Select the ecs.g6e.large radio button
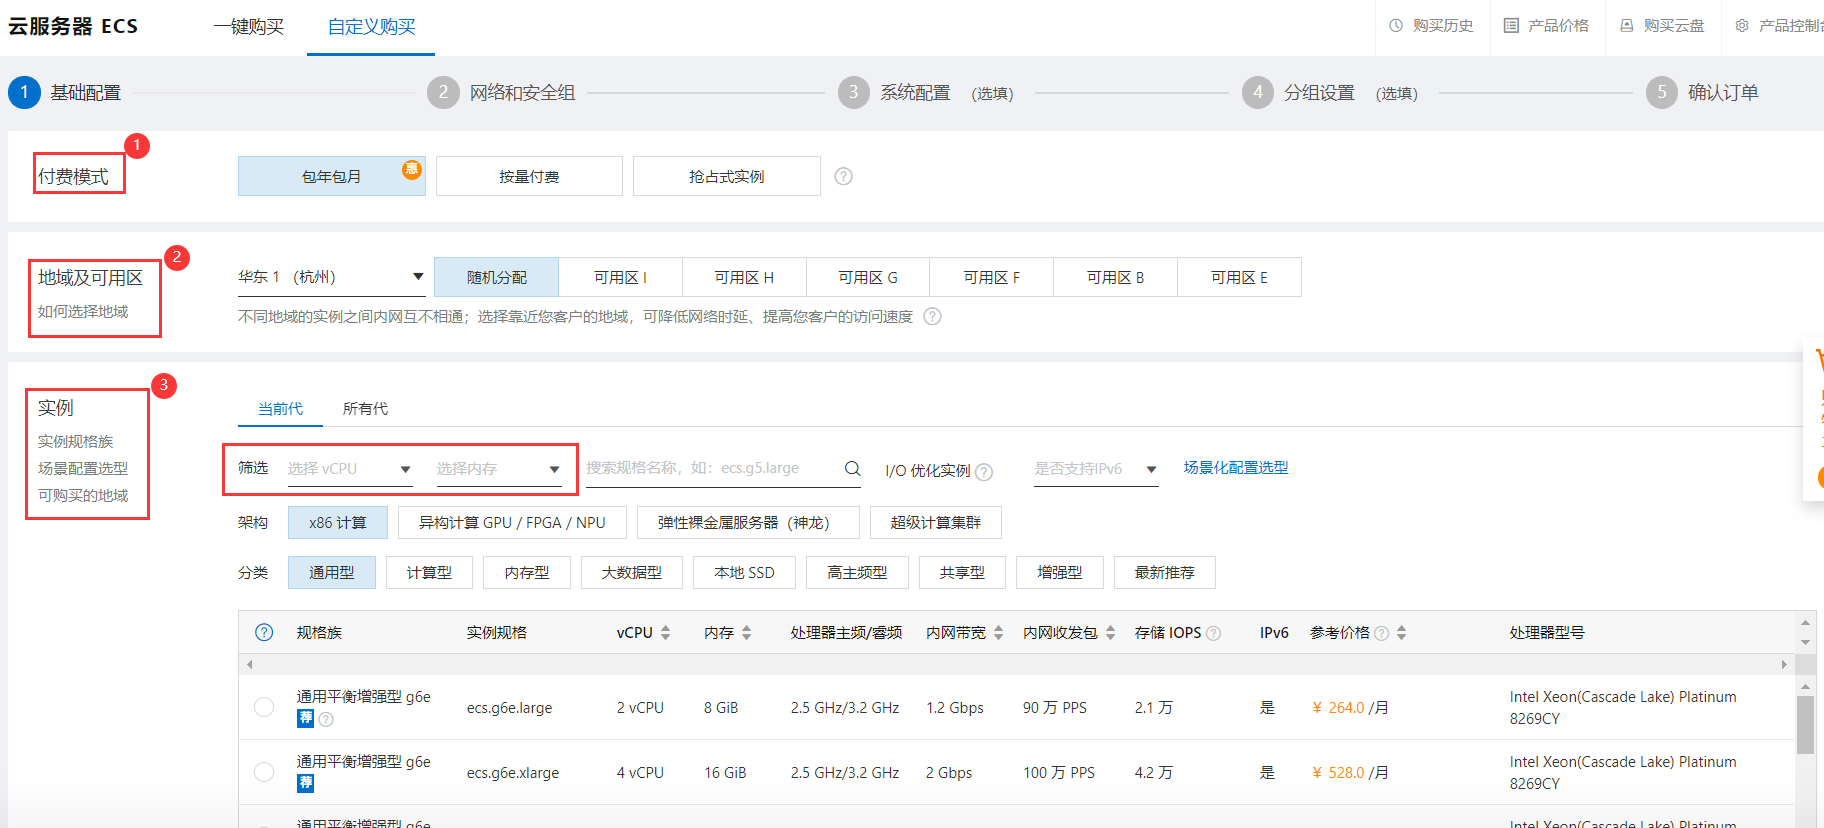The image size is (1824, 828). (x=264, y=707)
